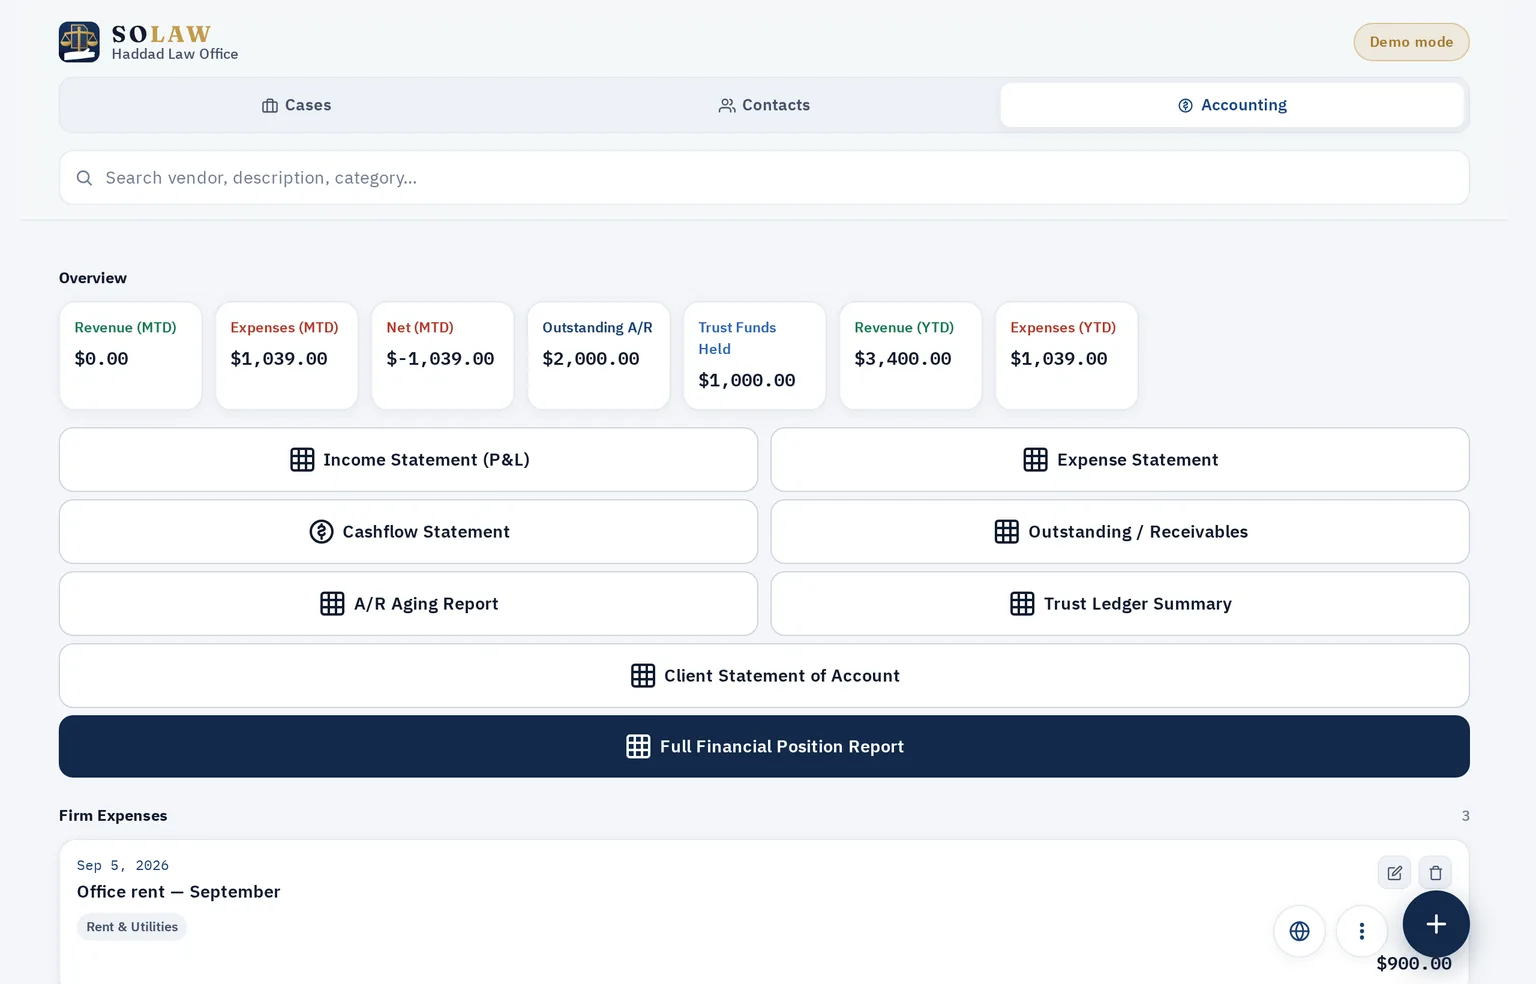The height and width of the screenshot is (984, 1536).
Task: Click the Trust Funds Held card
Action: [755, 356]
